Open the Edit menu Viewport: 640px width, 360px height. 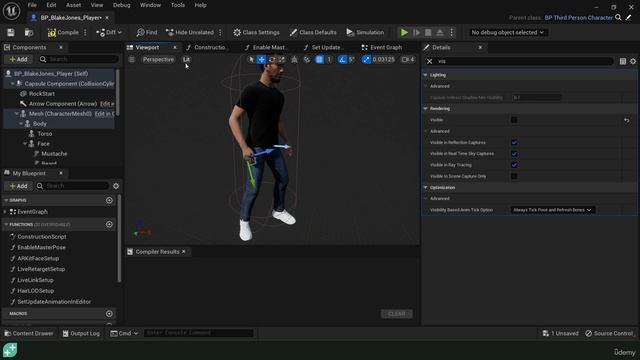(x=51, y=5)
